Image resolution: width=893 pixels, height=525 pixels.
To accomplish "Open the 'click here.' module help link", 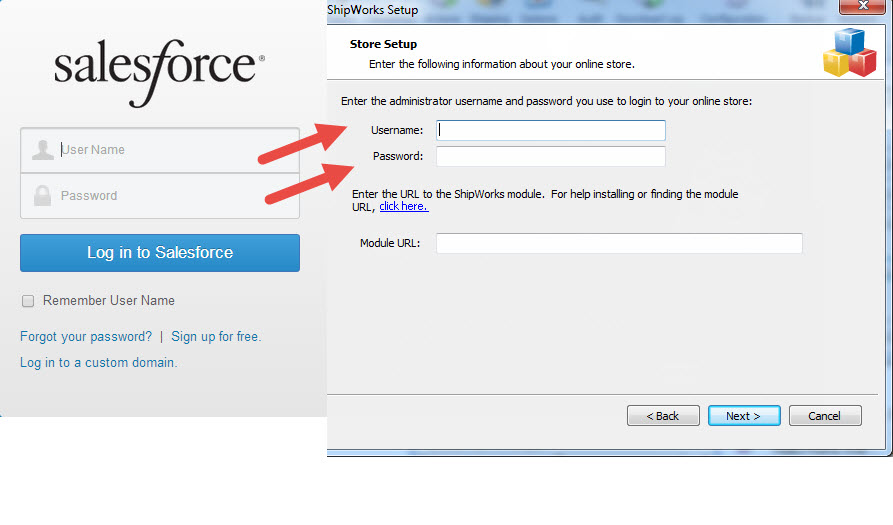I will click(404, 206).
